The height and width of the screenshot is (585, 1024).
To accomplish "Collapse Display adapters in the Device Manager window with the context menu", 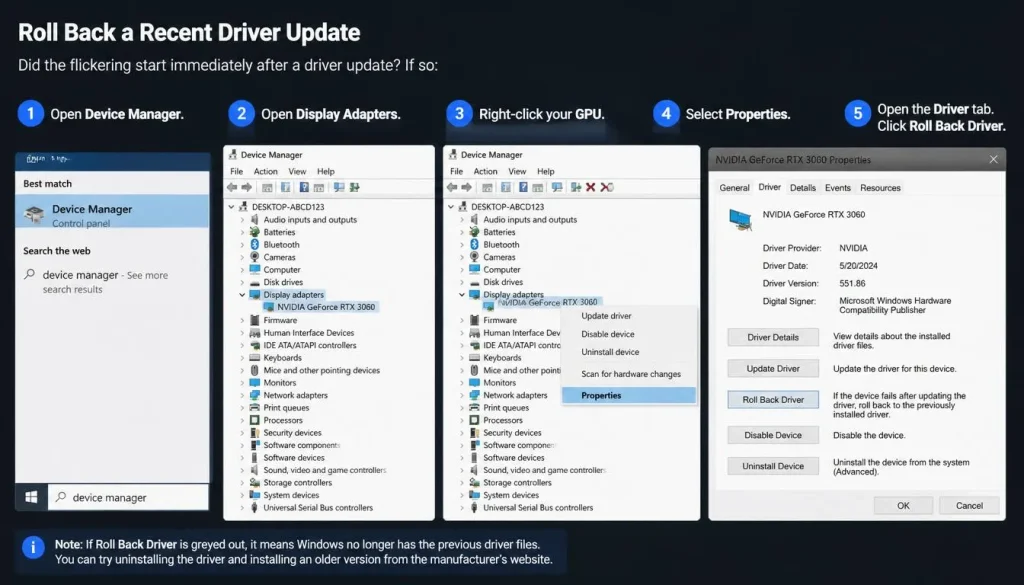I will pyautogui.click(x=462, y=294).
